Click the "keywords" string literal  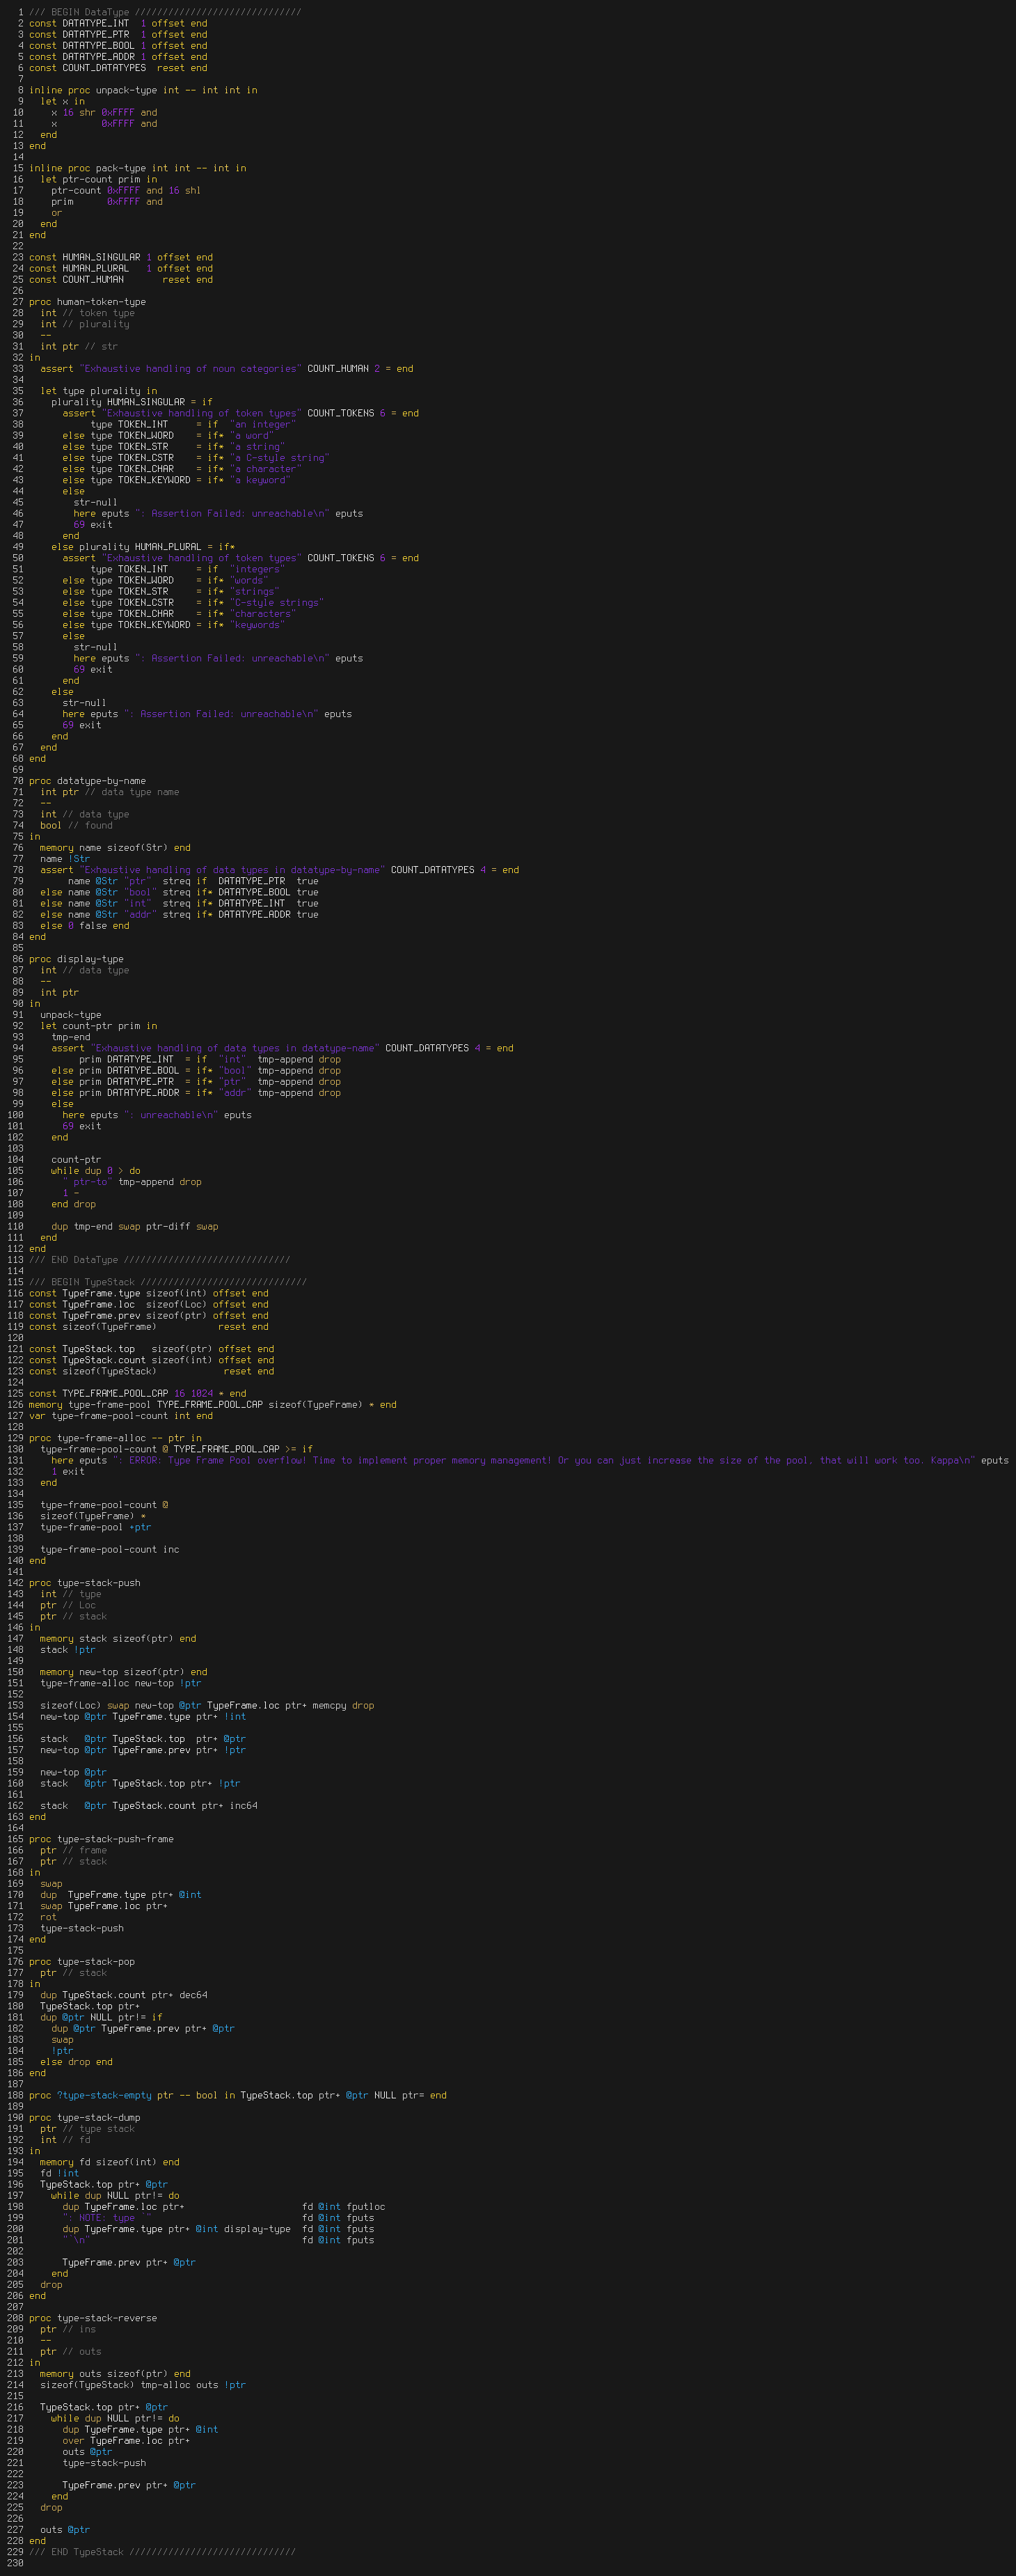[x=257, y=625]
